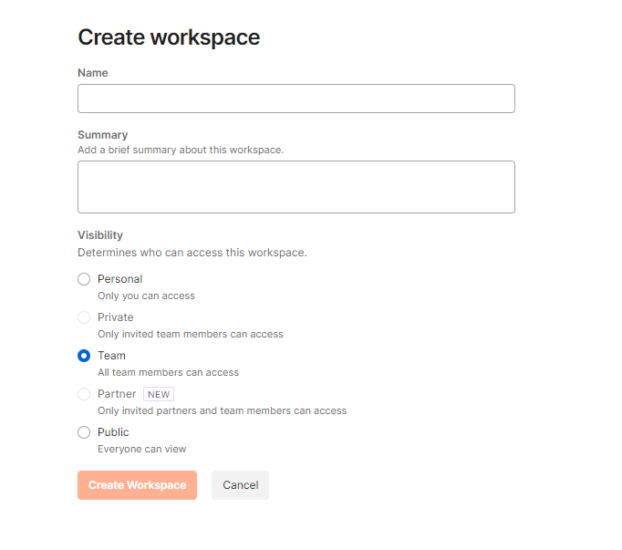Select the Personal radio button circle
This screenshot has height=550, width=622.
pos(84,279)
